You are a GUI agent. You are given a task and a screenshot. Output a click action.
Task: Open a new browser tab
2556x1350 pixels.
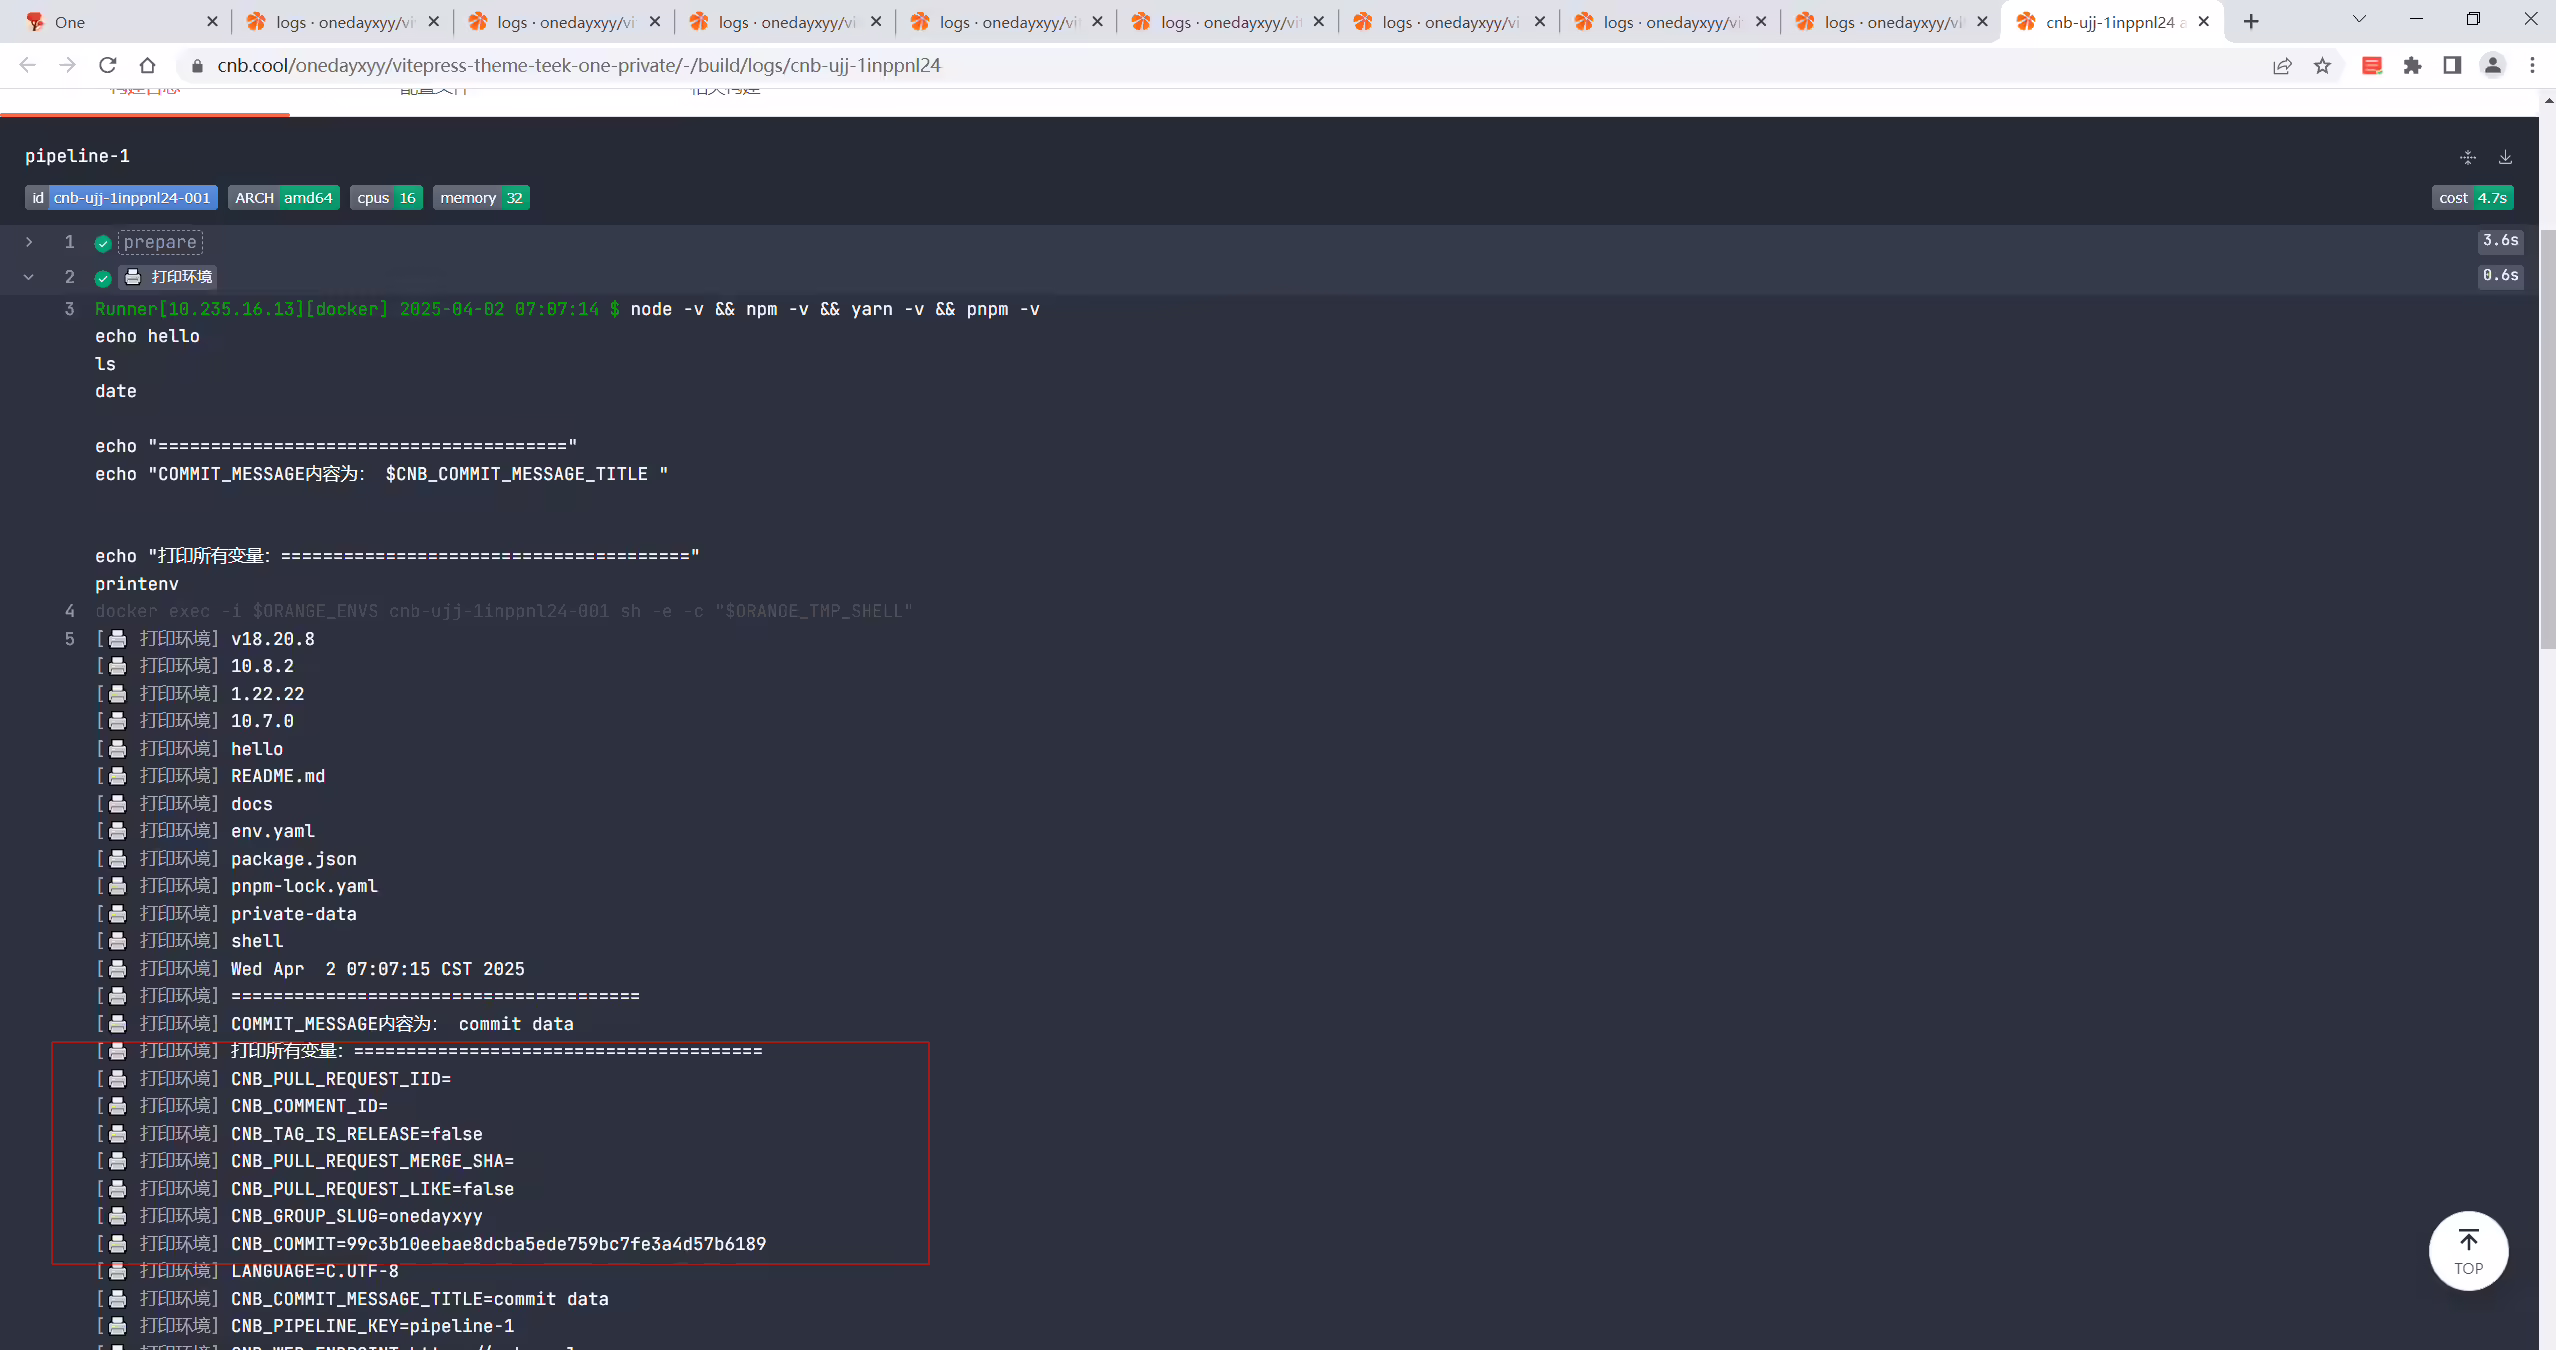2251,21
